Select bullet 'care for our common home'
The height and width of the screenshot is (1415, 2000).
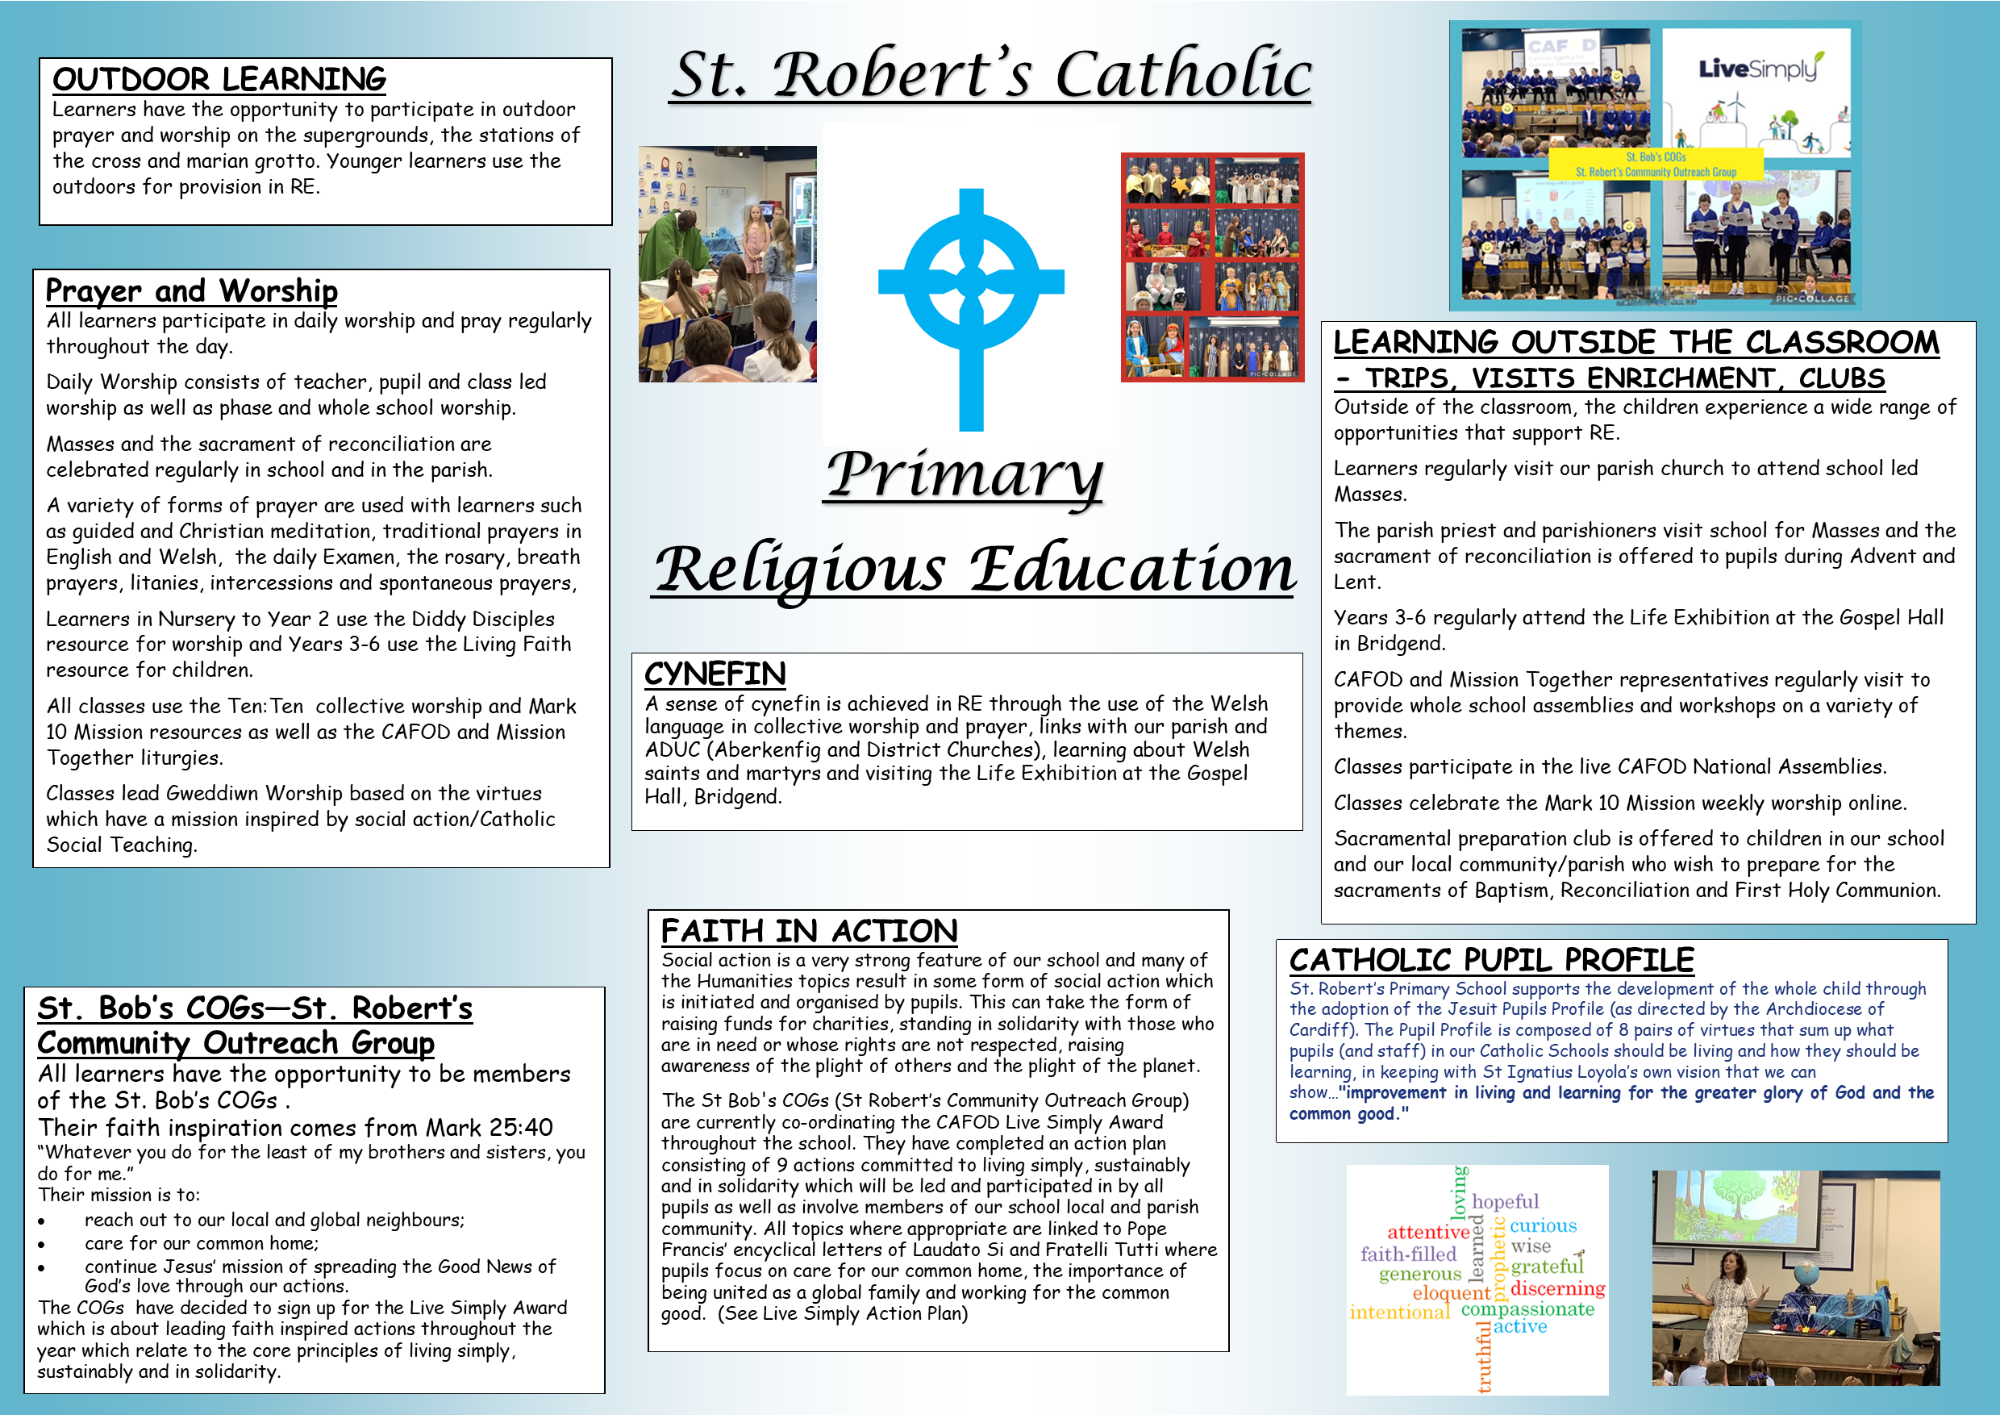click(201, 1244)
